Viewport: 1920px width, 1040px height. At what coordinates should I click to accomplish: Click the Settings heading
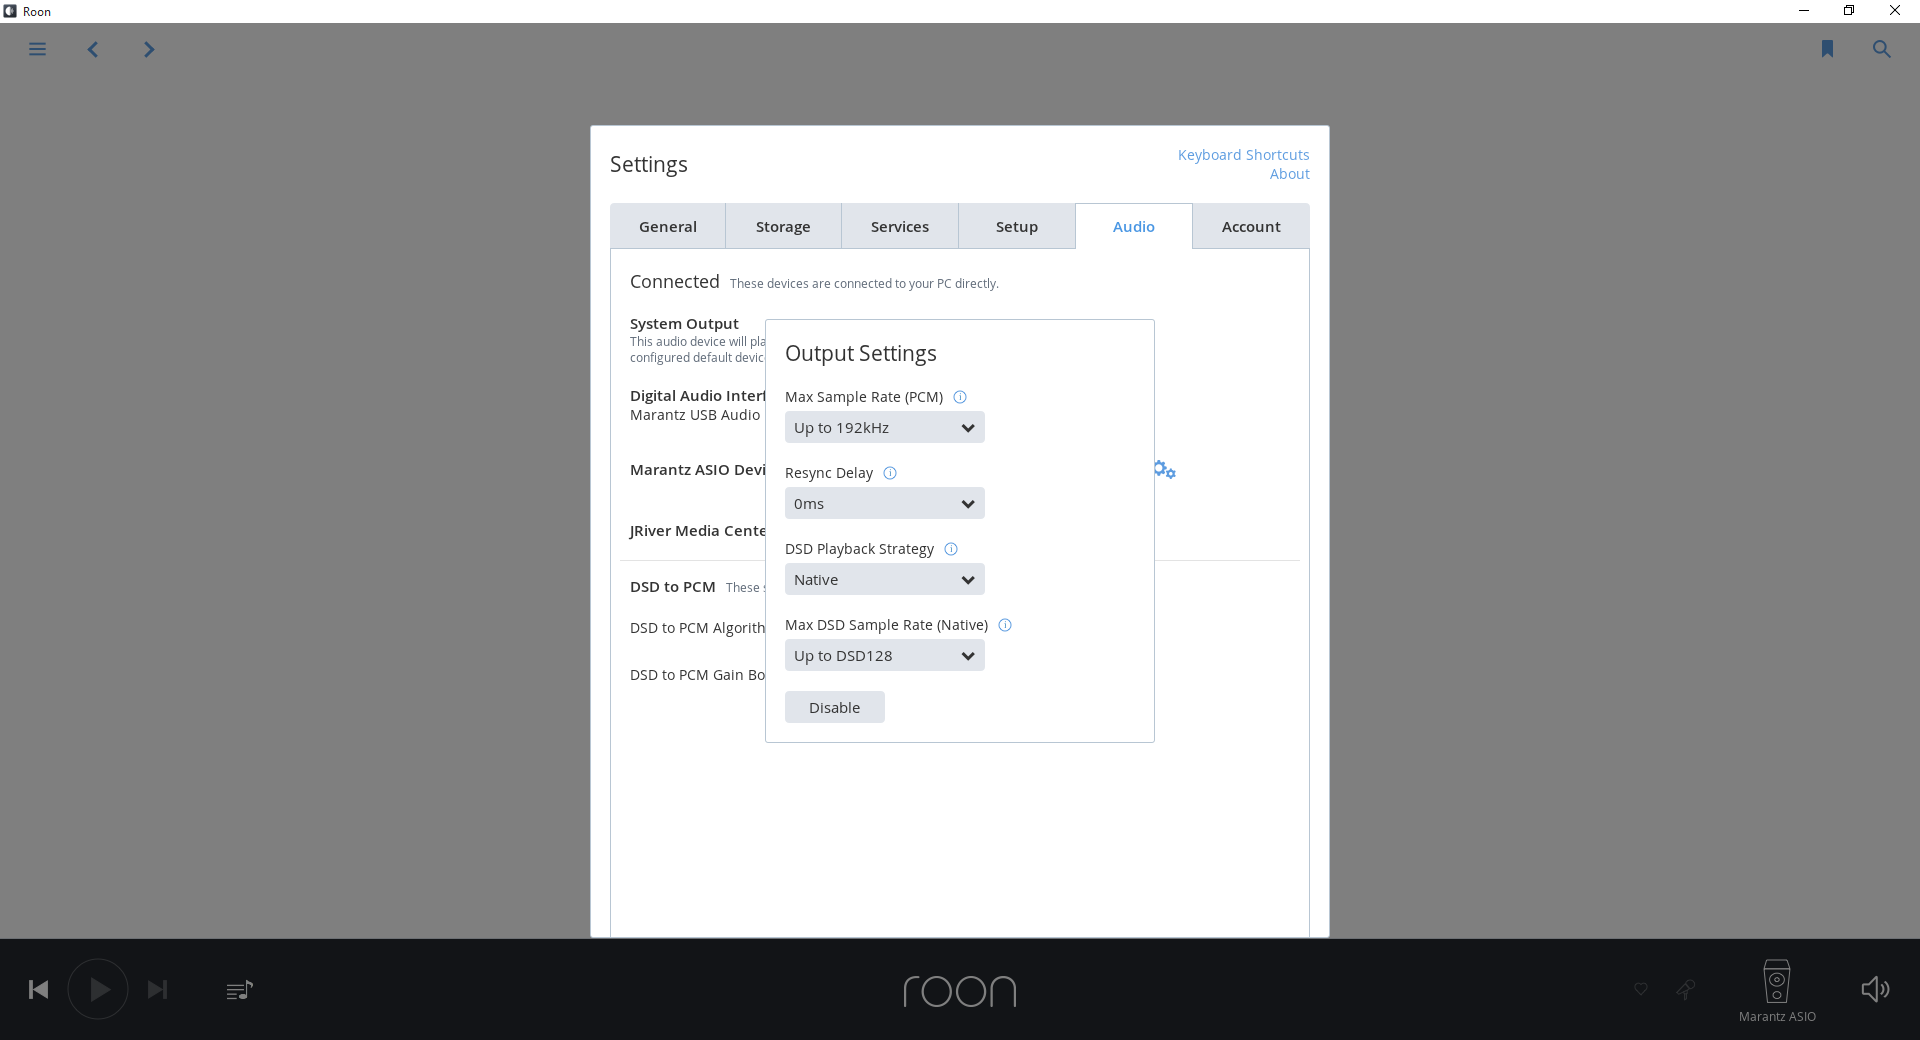(649, 164)
